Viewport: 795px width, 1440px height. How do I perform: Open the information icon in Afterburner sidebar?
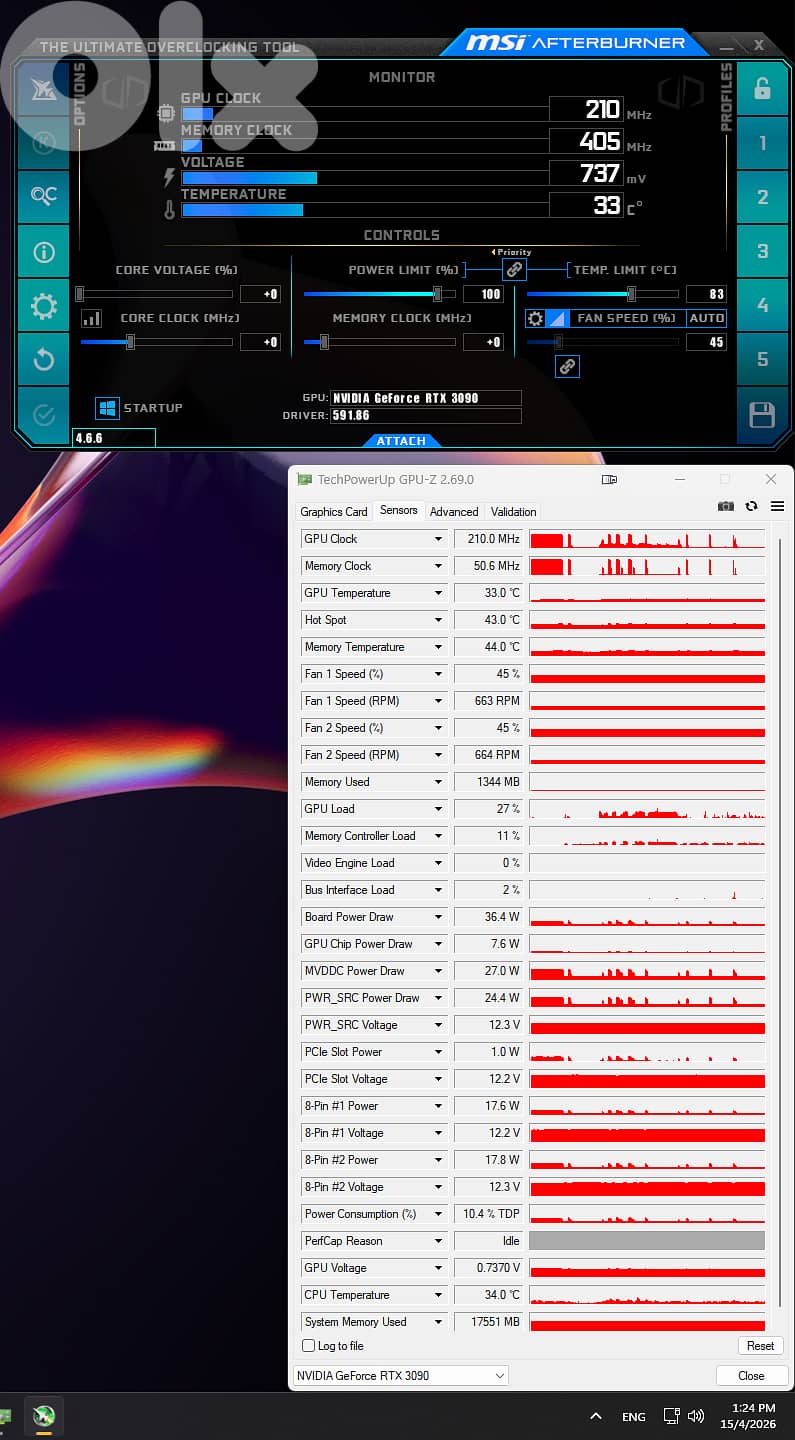[x=43, y=252]
